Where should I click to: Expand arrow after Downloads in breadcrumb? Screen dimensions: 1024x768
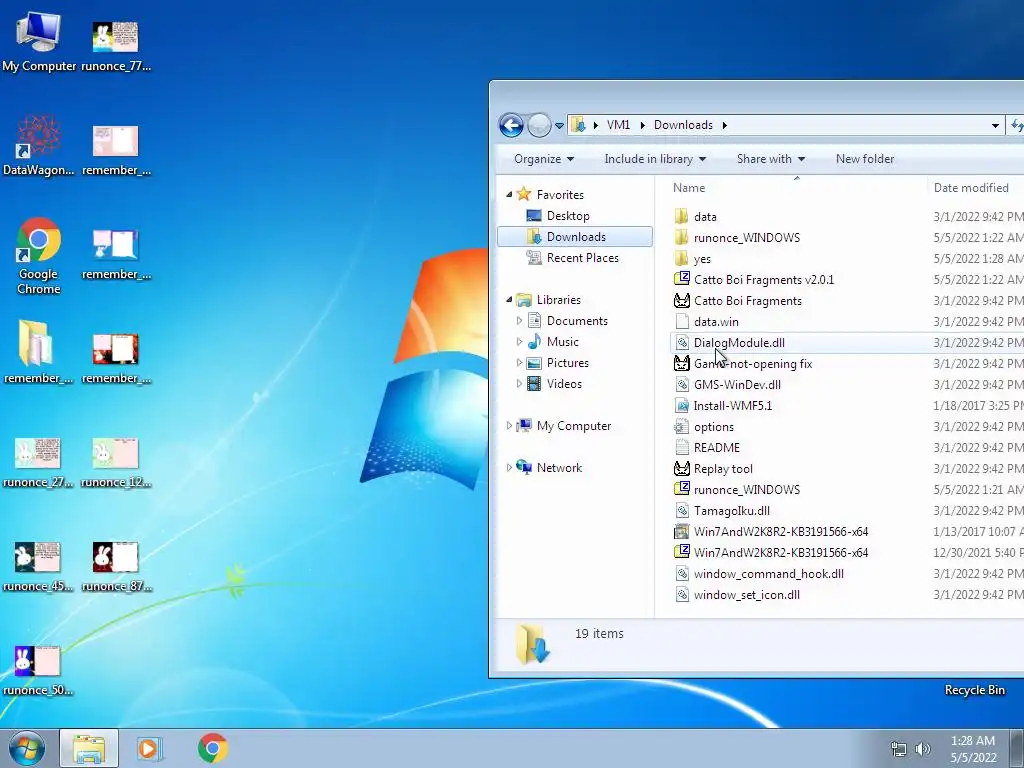pyautogui.click(x=724, y=125)
